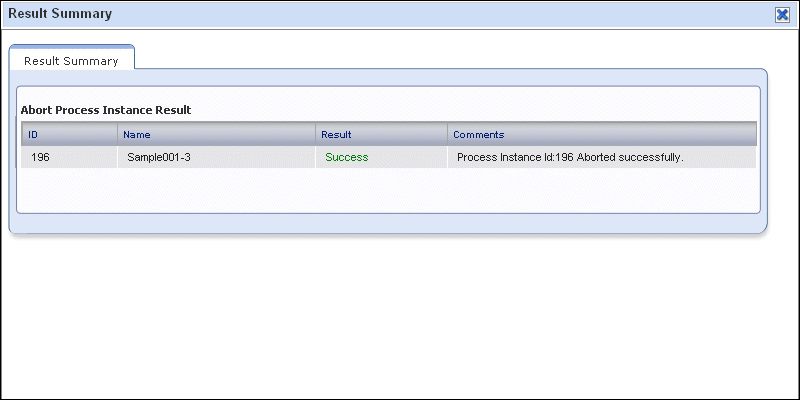Sort by the Result column header

[381, 135]
